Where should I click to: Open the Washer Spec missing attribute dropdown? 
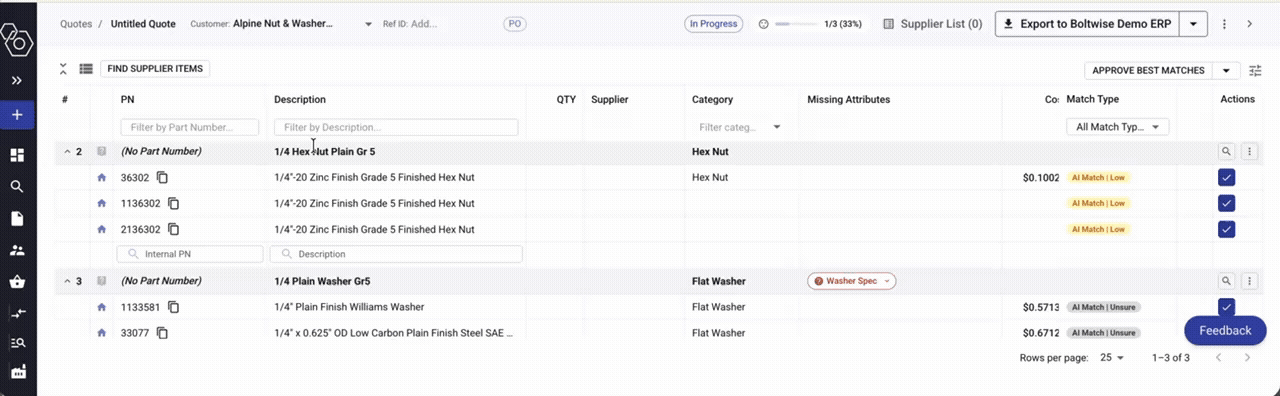851,281
